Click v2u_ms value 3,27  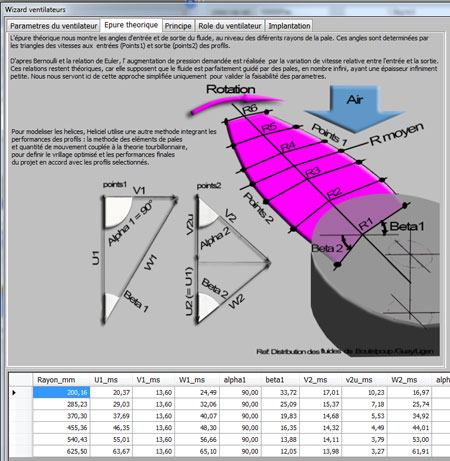point(364,451)
